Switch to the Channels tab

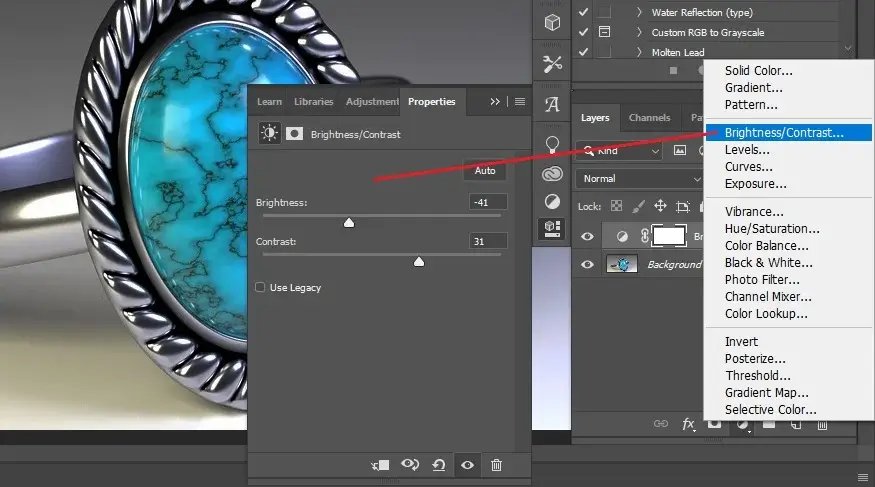click(649, 118)
